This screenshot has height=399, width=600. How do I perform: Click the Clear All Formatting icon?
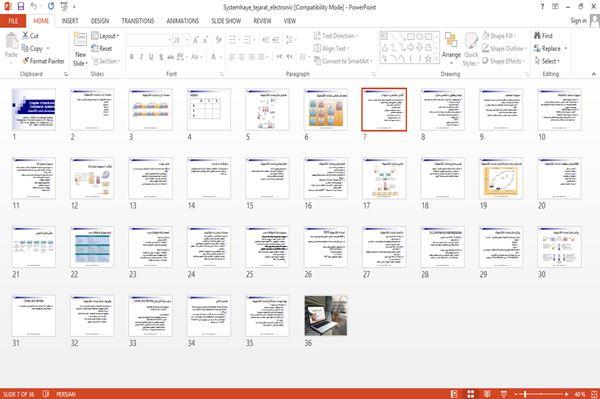(218, 40)
